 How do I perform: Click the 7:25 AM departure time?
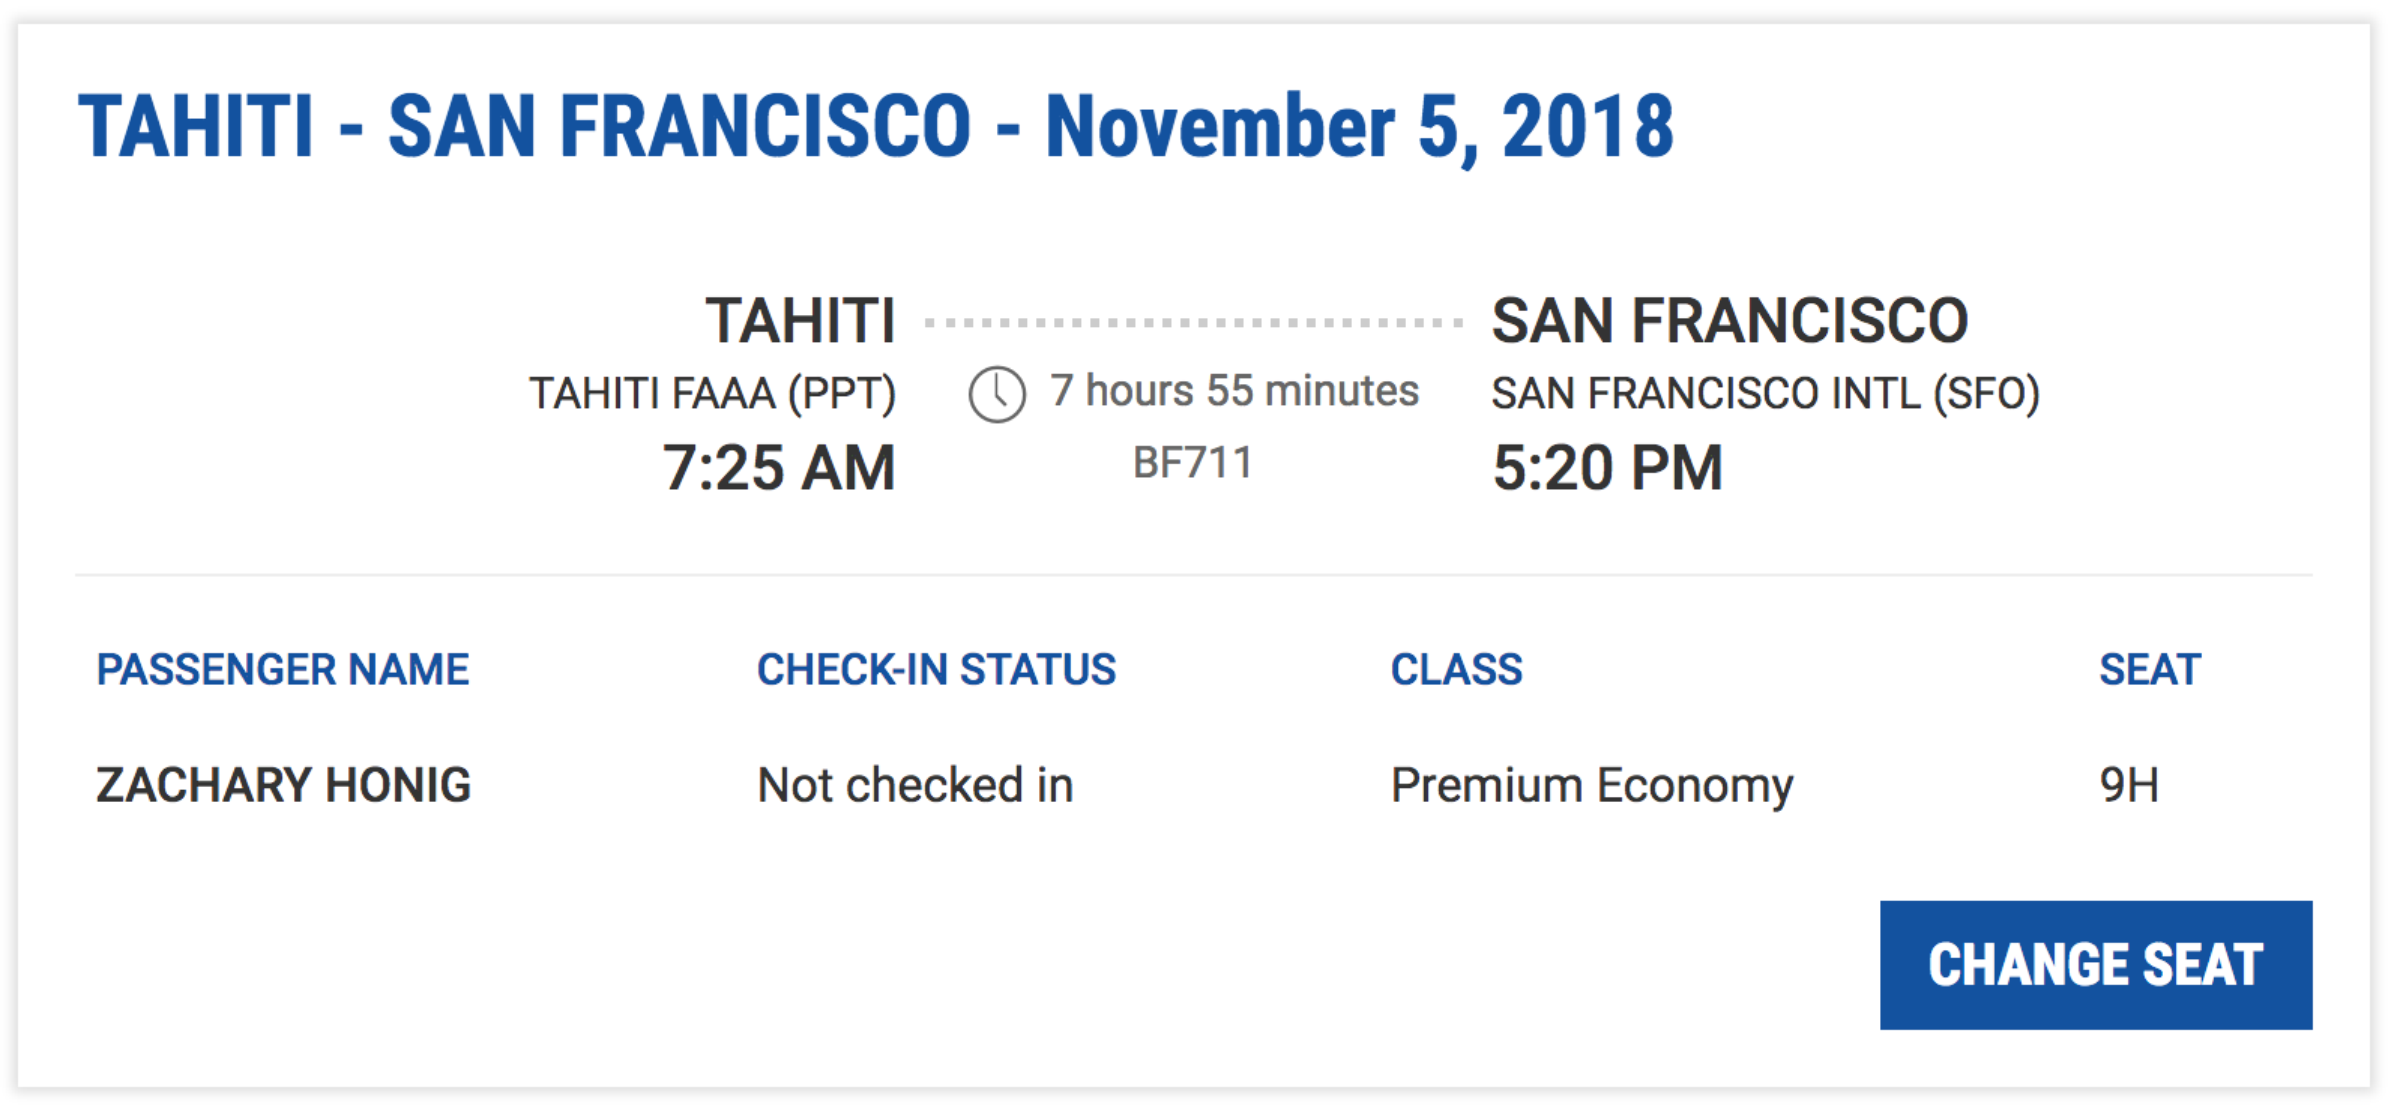[x=779, y=468]
